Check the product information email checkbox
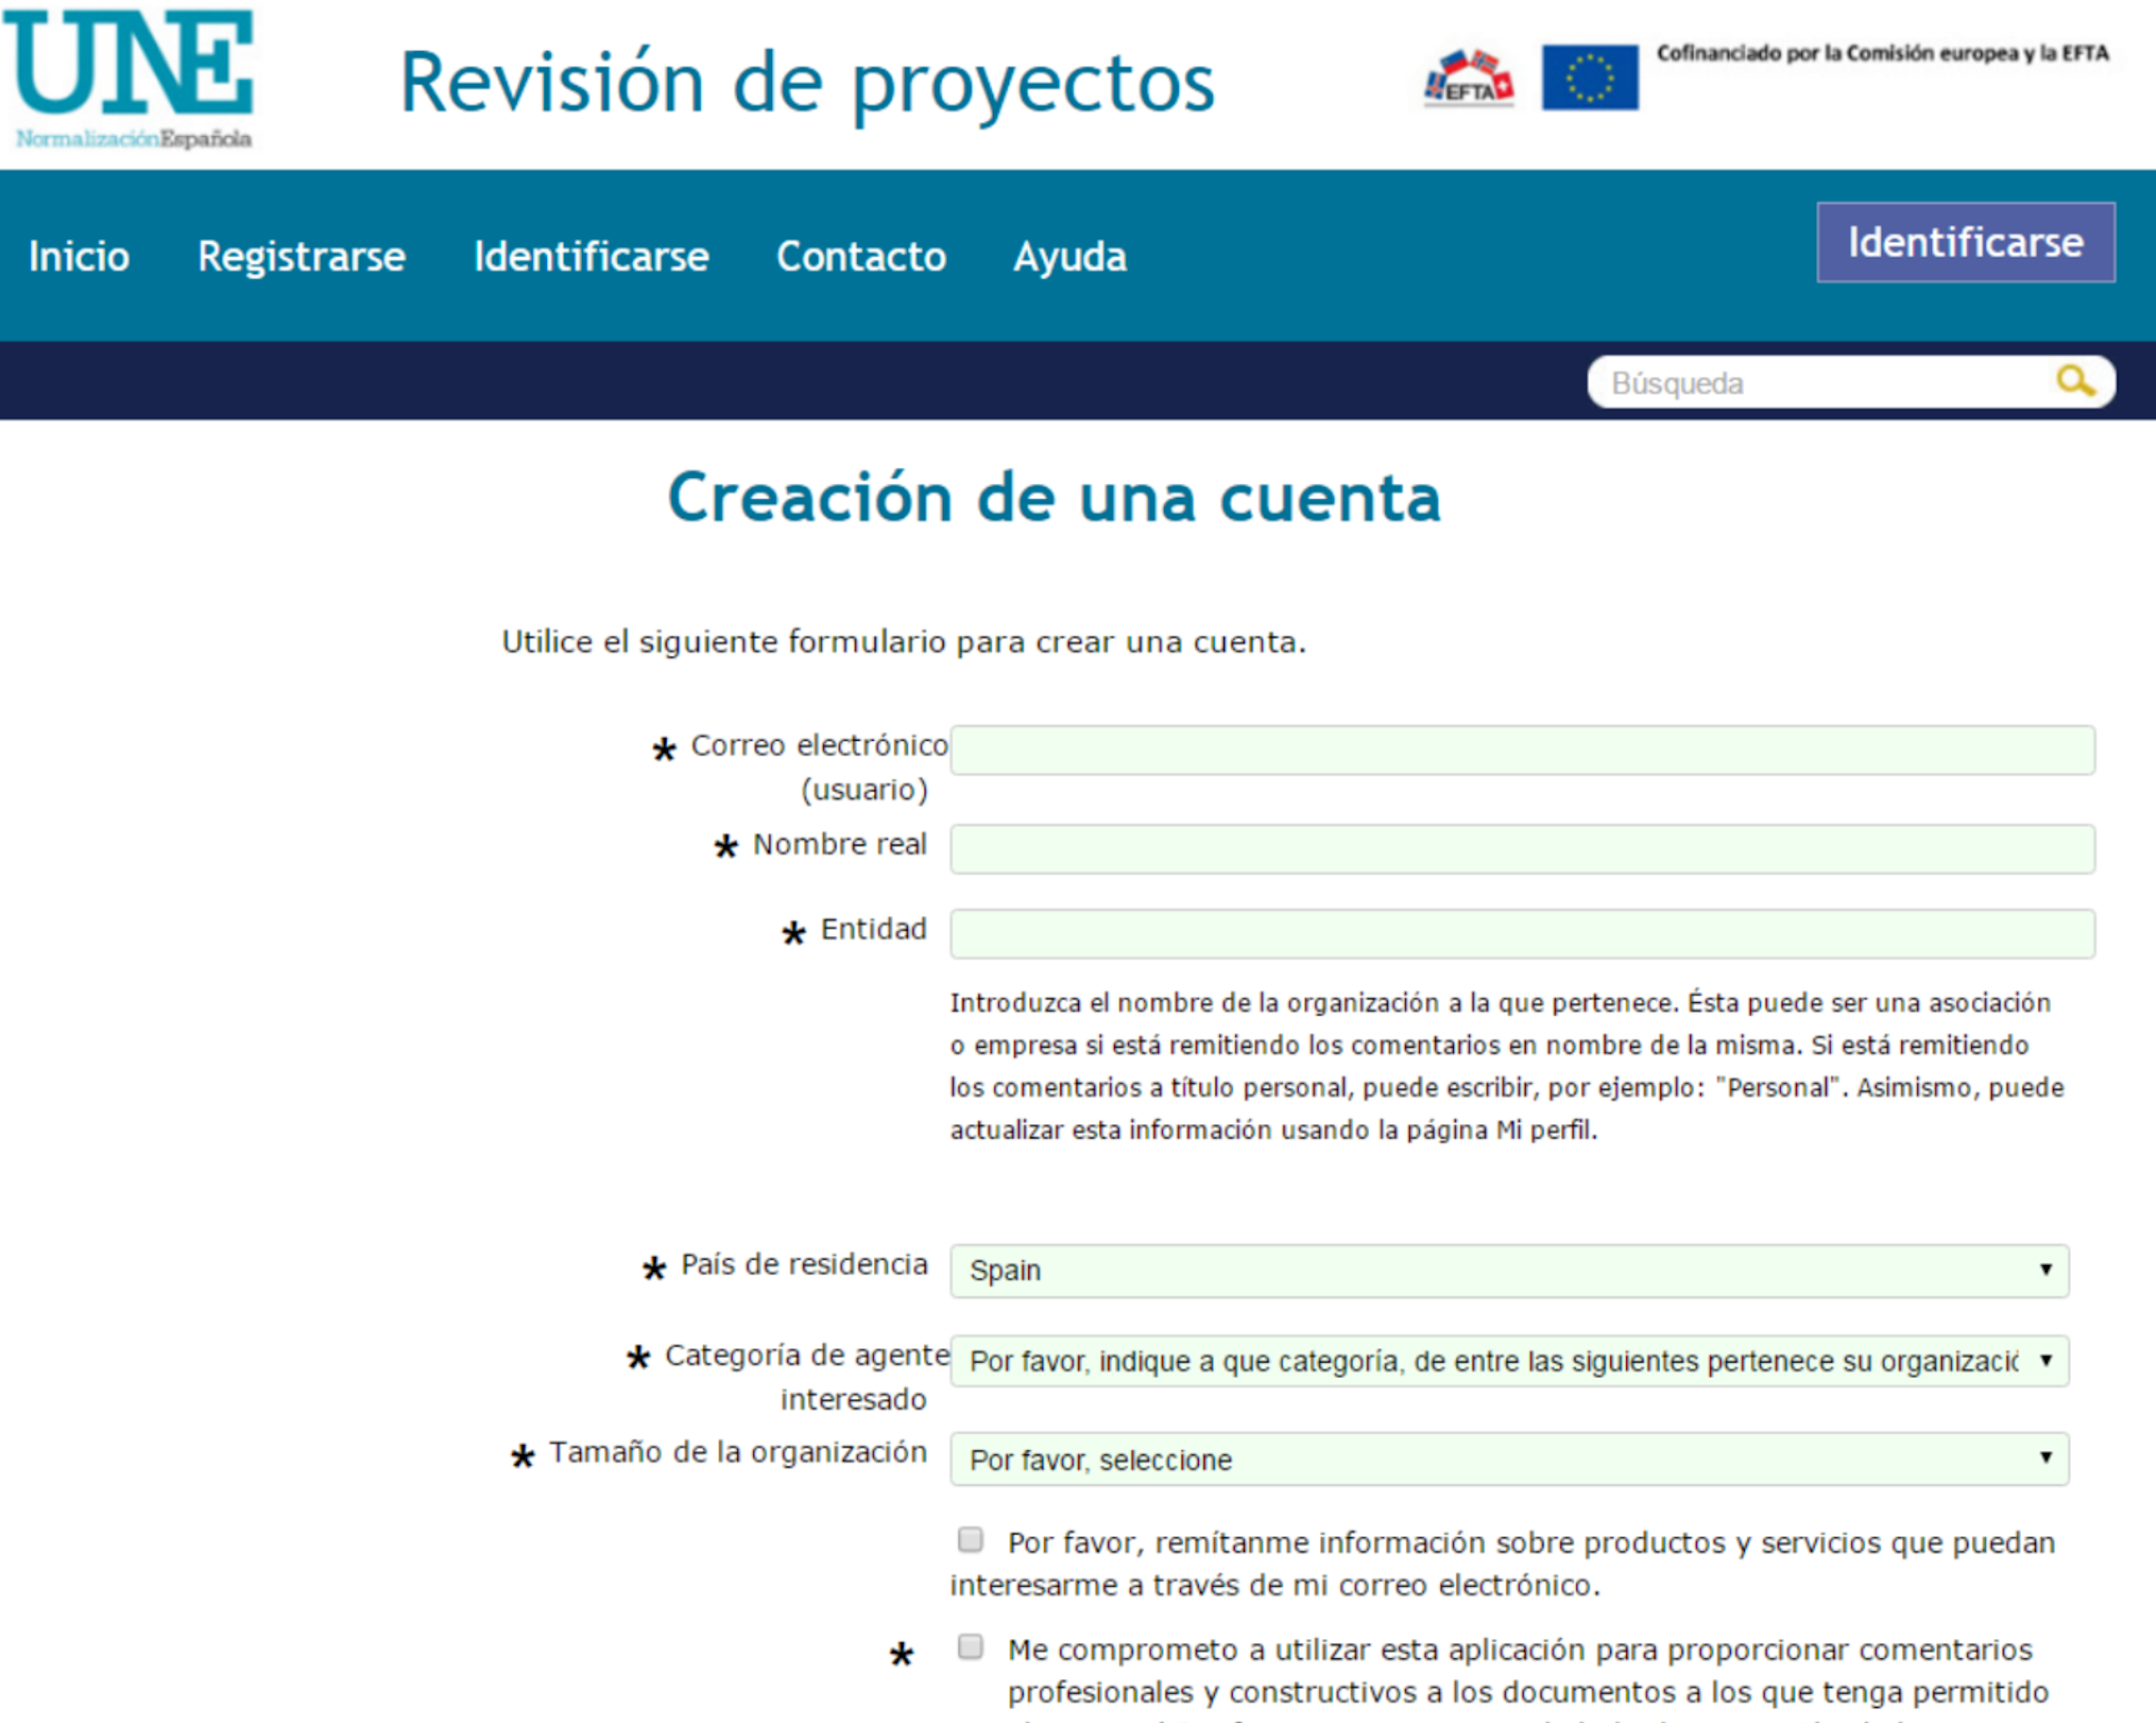Viewport: 2156px width, 1723px height. pyautogui.click(x=970, y=1539)
